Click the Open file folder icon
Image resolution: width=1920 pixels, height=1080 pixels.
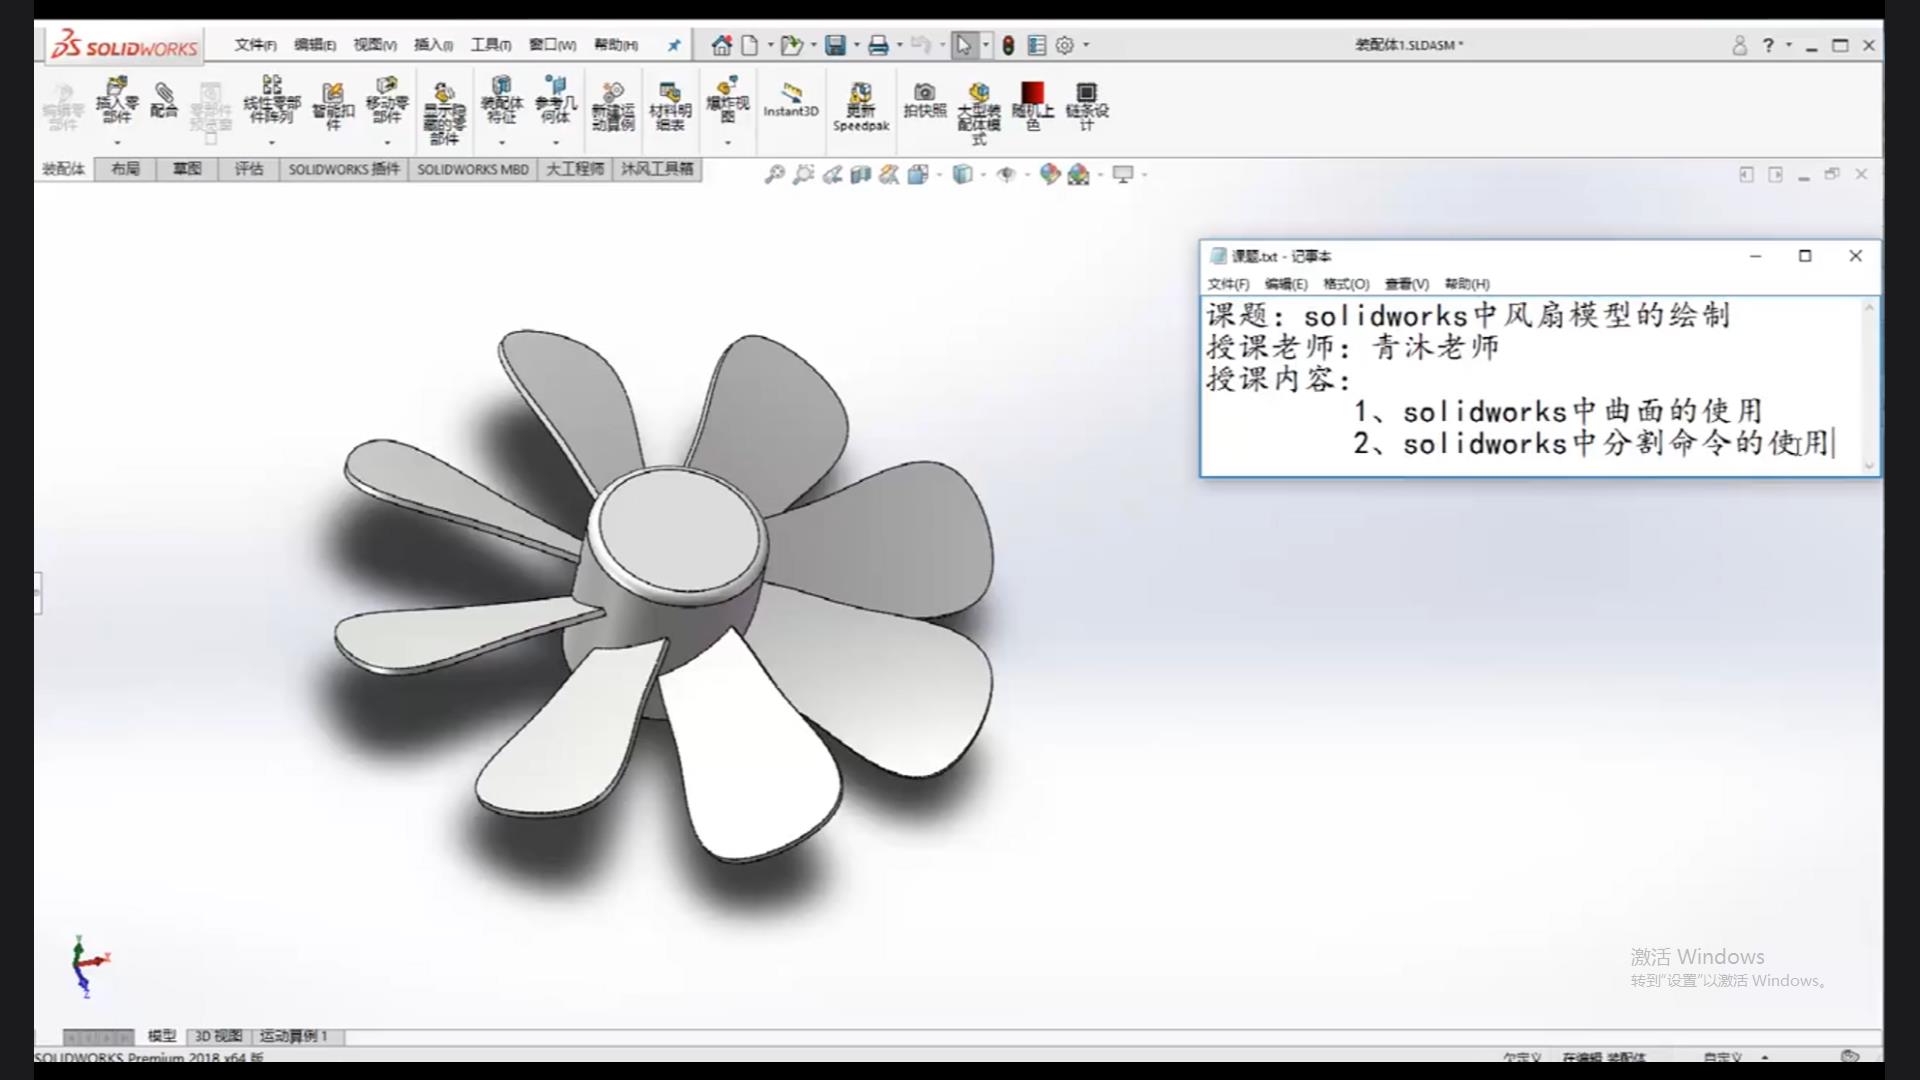[x=792, y=45]
